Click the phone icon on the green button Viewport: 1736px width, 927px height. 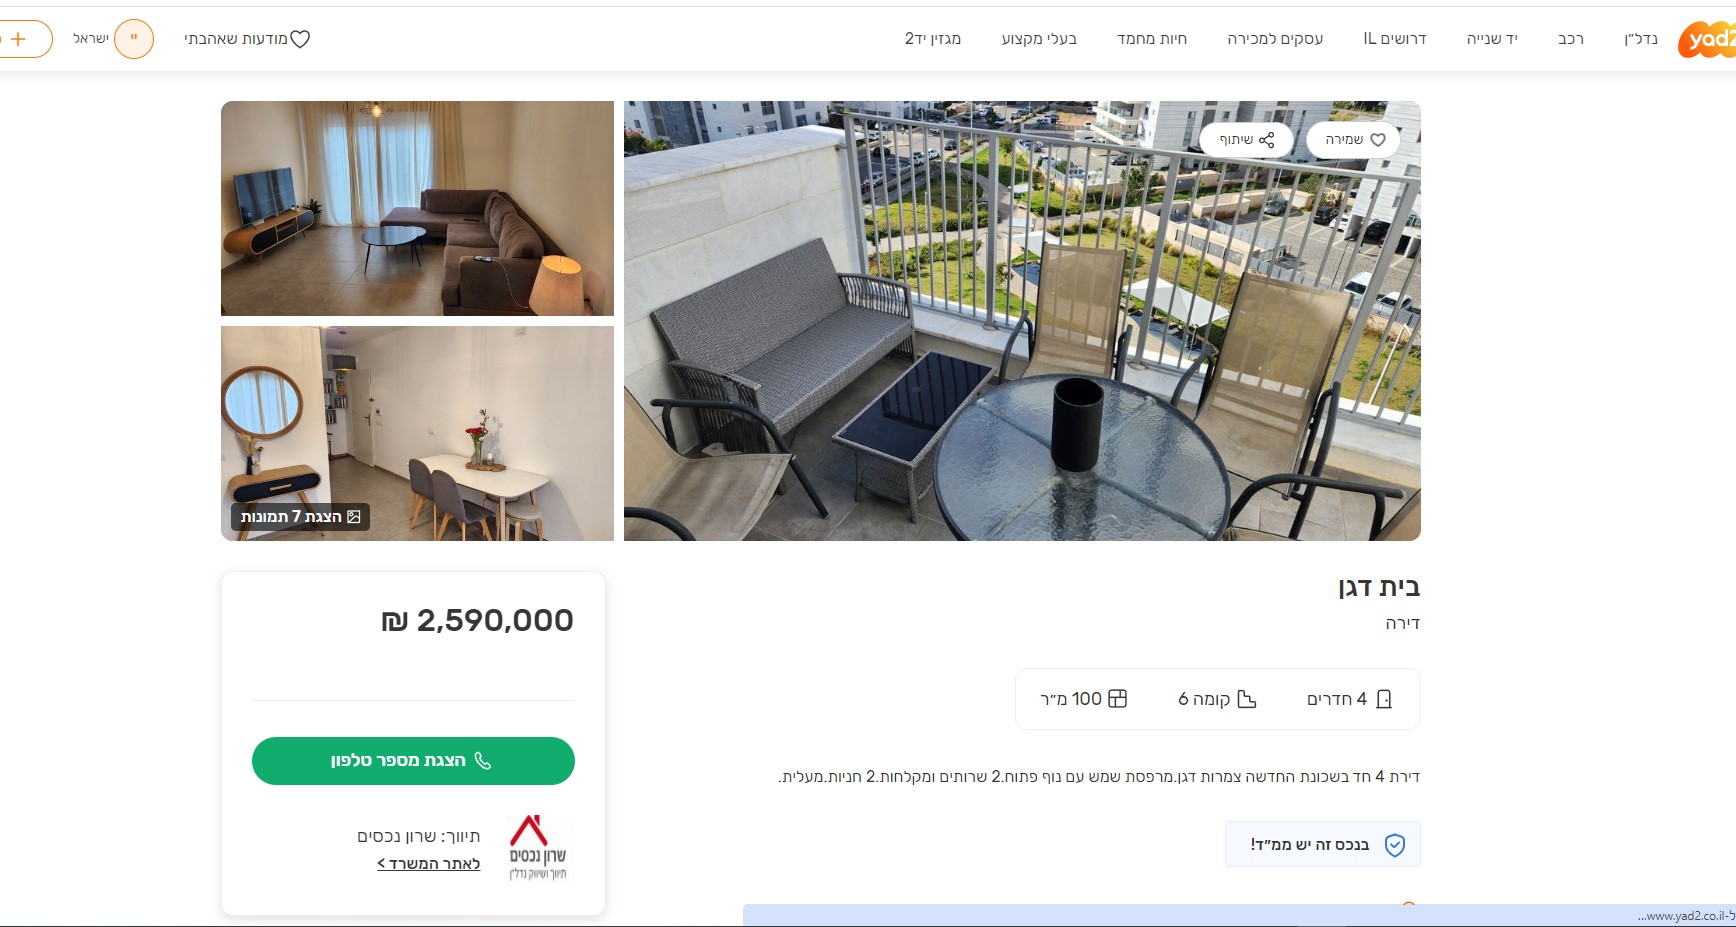482,761
